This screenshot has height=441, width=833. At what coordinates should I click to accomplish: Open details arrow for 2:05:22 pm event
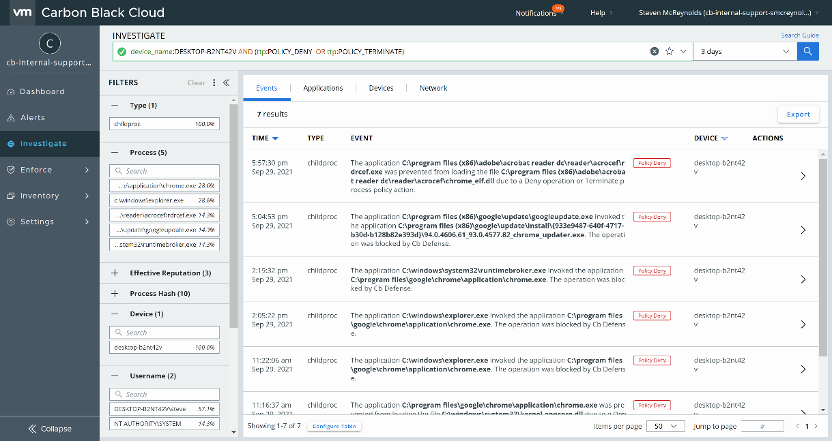[803, 325]
